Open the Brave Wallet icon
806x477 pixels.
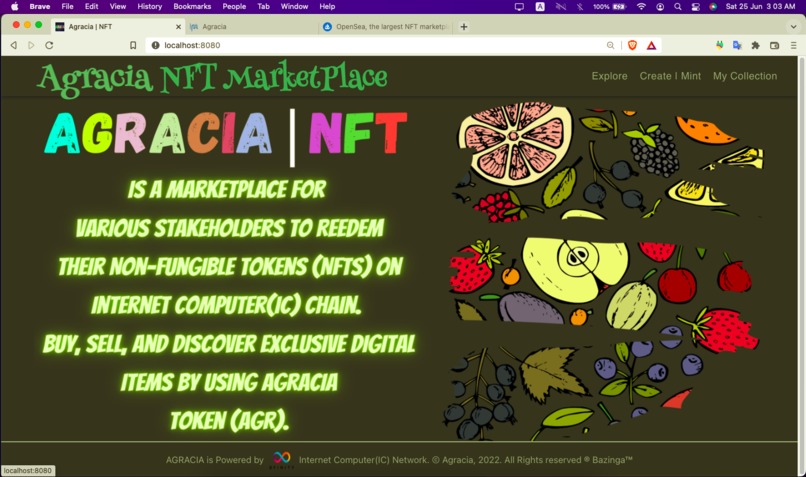click(x=775, y=45)
